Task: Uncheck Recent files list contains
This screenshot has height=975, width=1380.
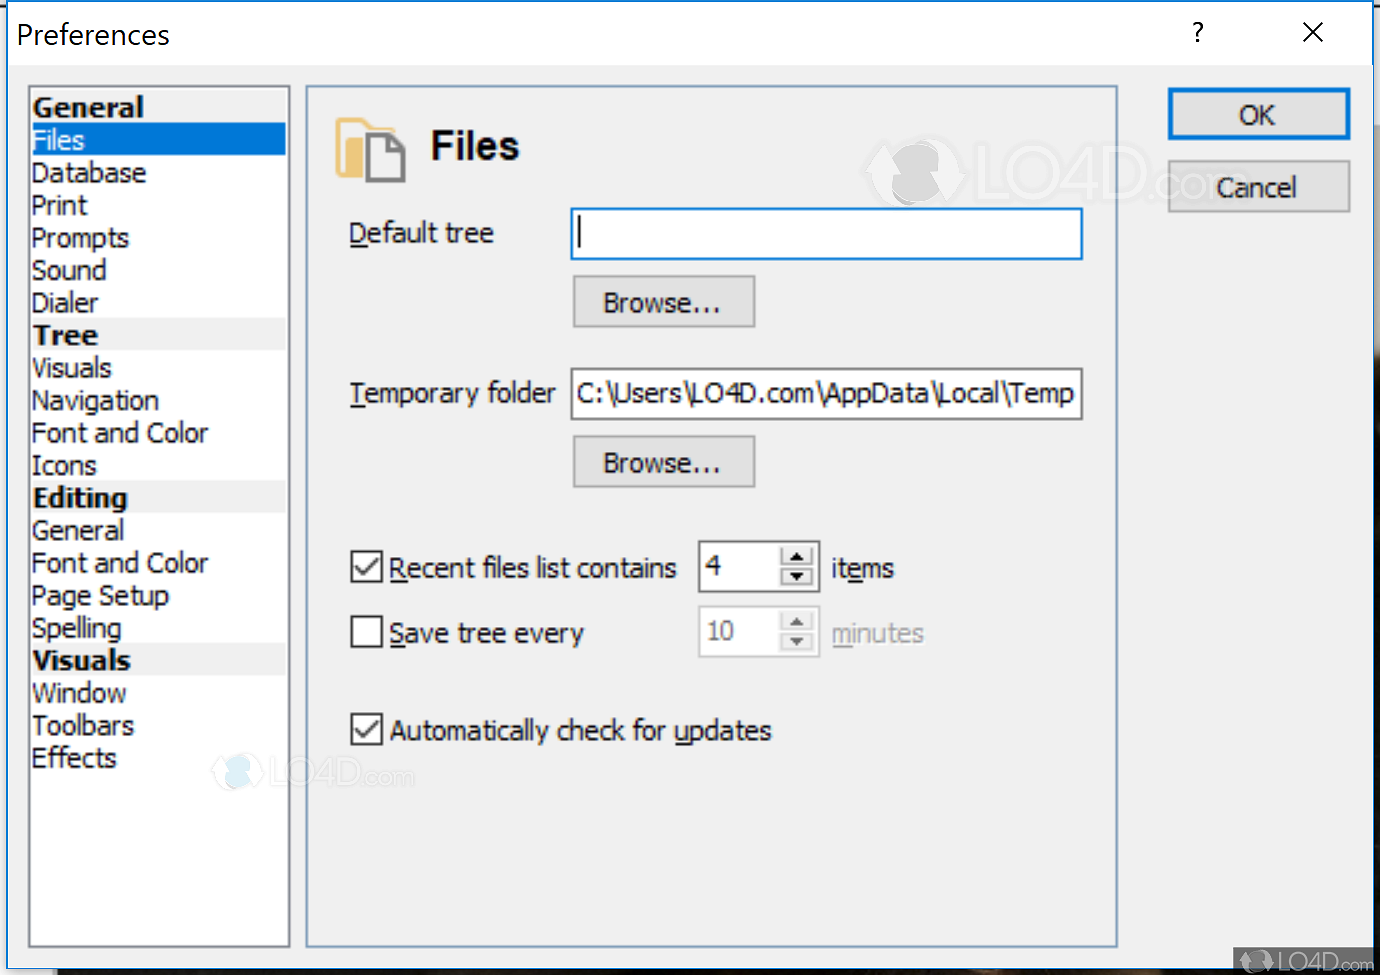Action: [x=366, y=567]
